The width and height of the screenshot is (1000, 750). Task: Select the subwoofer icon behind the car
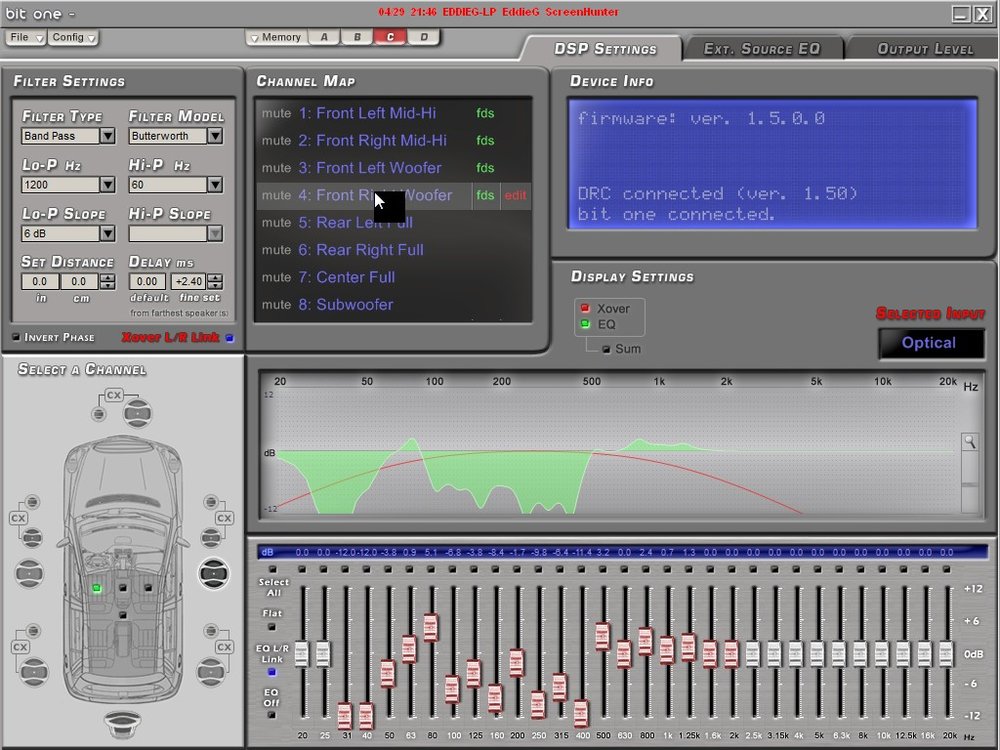tap(124, 725)
